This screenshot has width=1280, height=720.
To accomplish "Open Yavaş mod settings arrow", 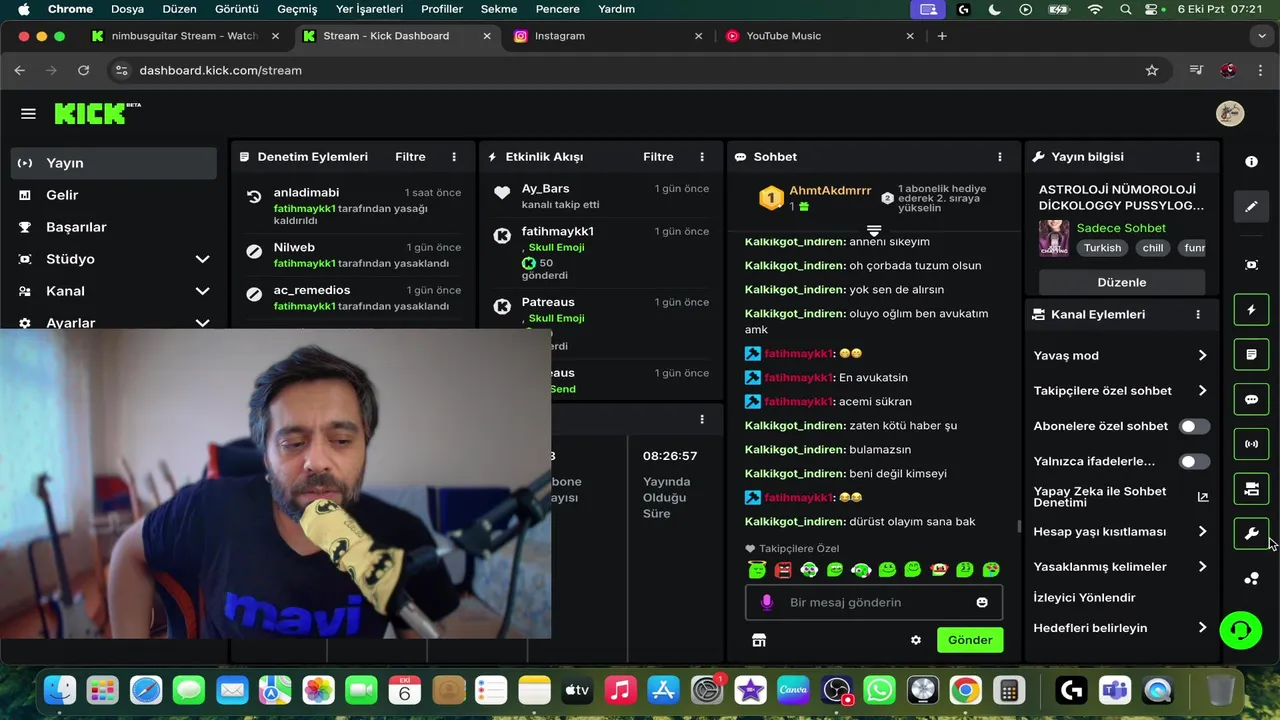I will pyautogui.click(x=1202, y=356).
